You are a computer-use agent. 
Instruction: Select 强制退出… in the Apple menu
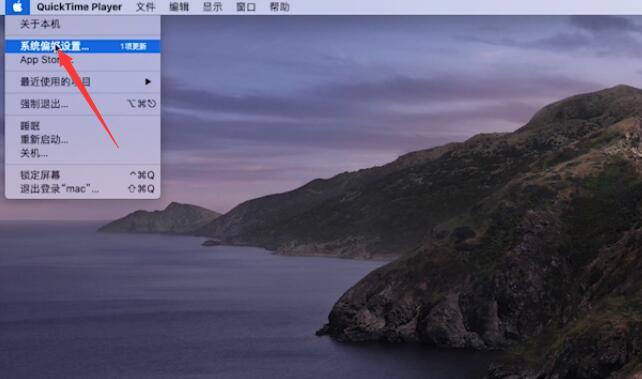click(x=82, y=104)
